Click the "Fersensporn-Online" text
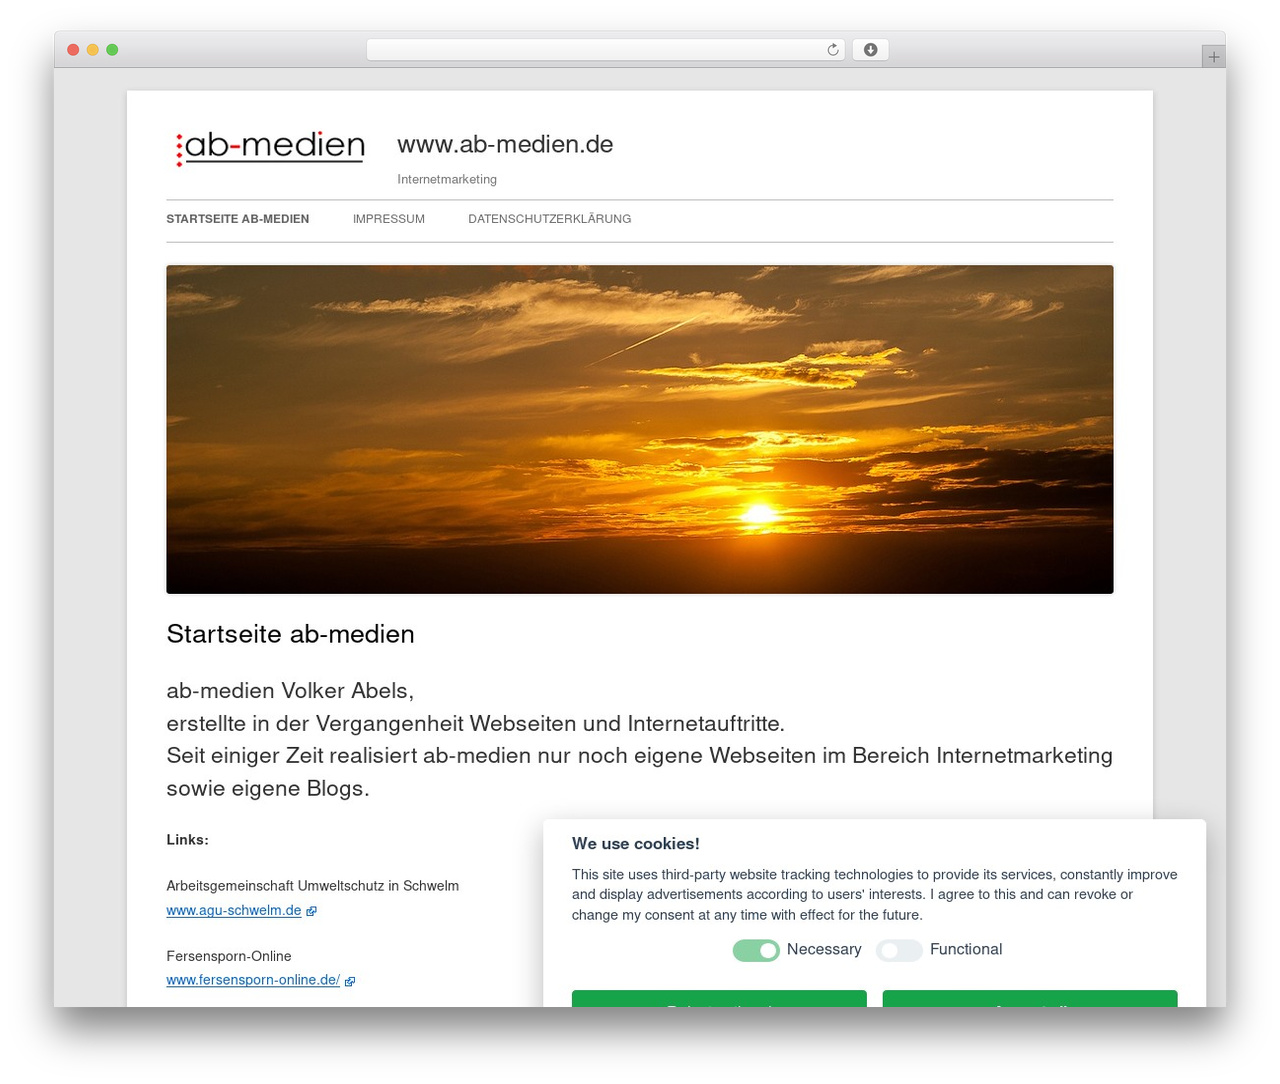 point(229,956)
